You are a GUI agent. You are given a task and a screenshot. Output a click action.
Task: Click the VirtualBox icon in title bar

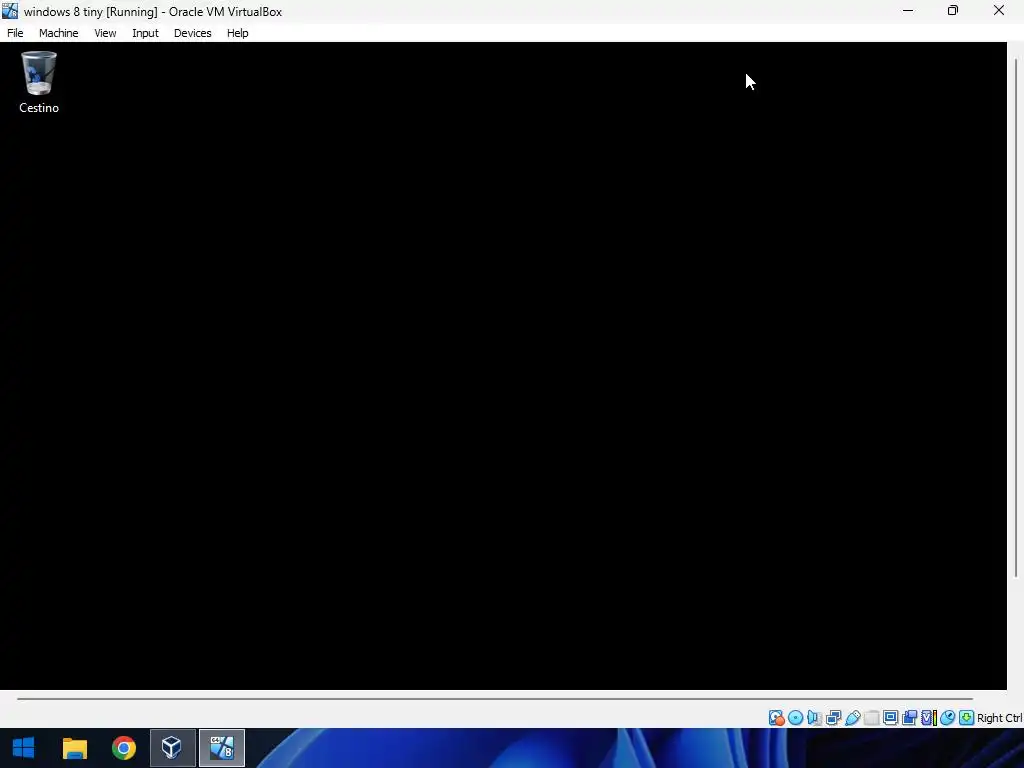pos(10,11)
